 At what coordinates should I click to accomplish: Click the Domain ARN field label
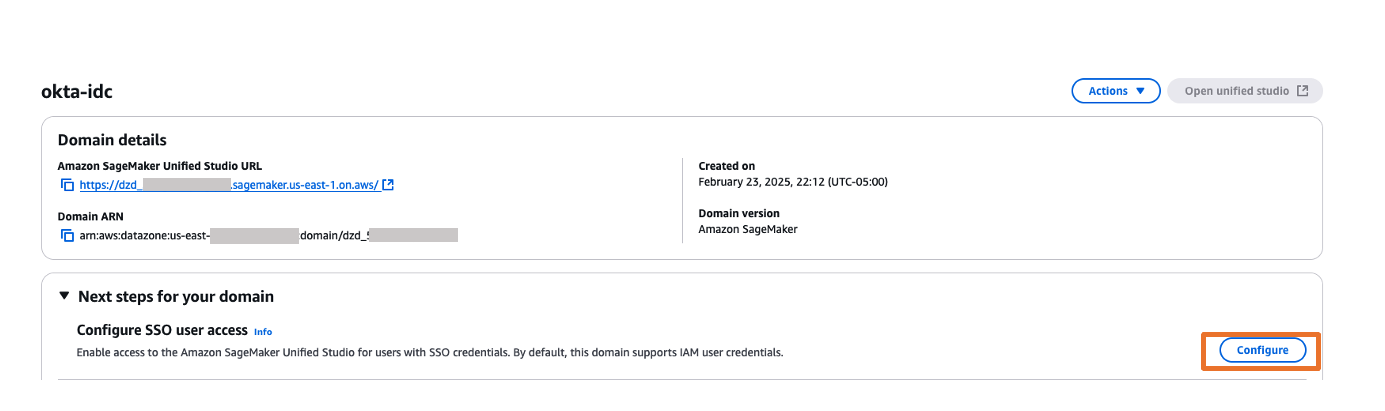(90, 216)
